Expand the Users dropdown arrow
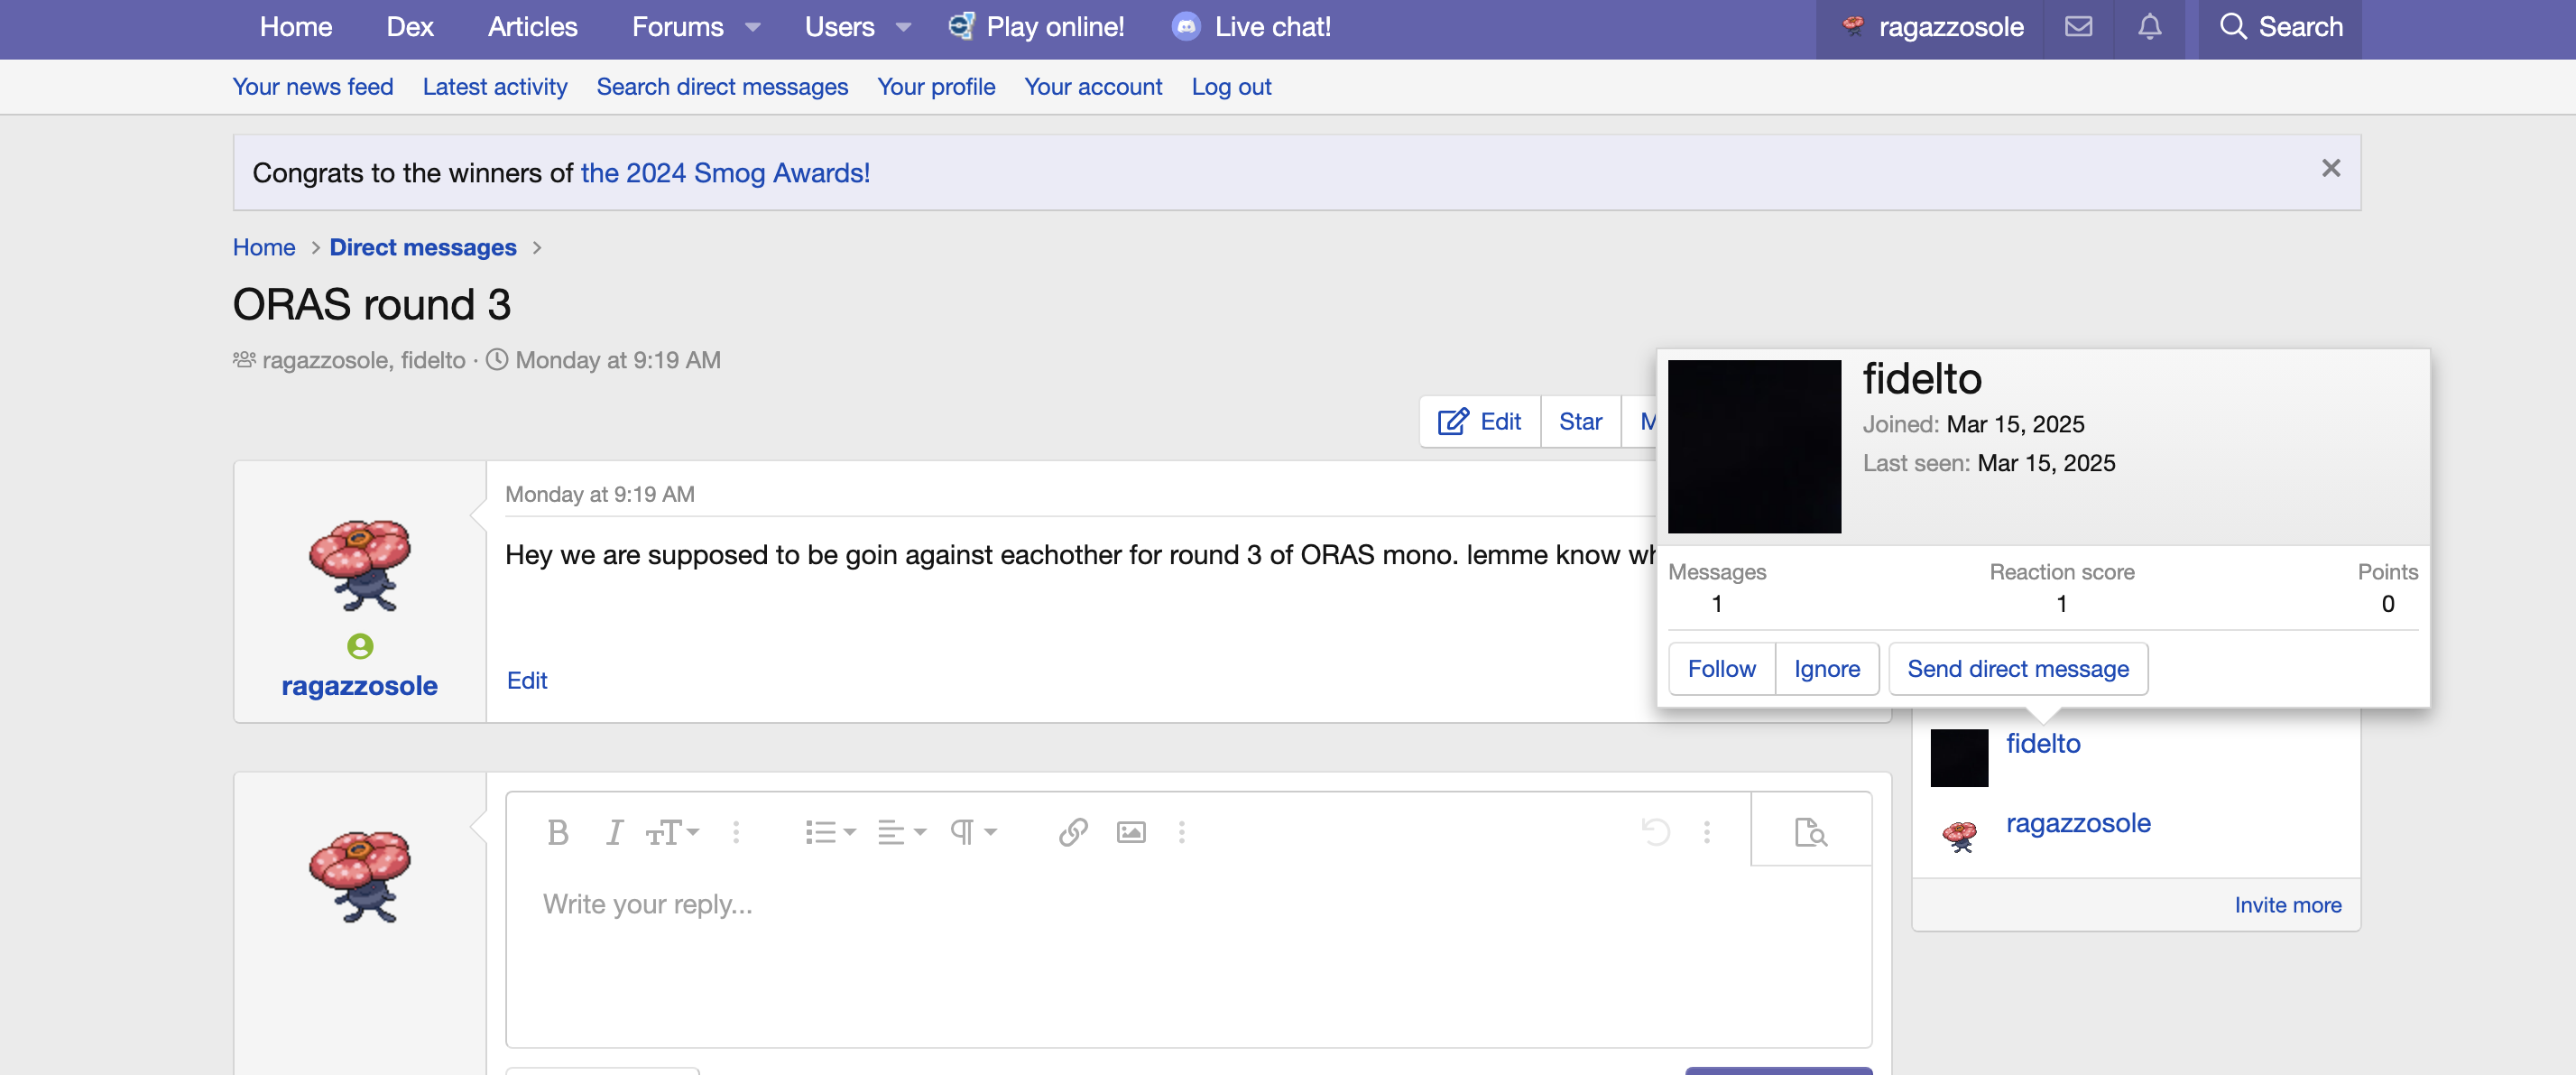This screenshot has height=1075, width=2576. [904, 27]
